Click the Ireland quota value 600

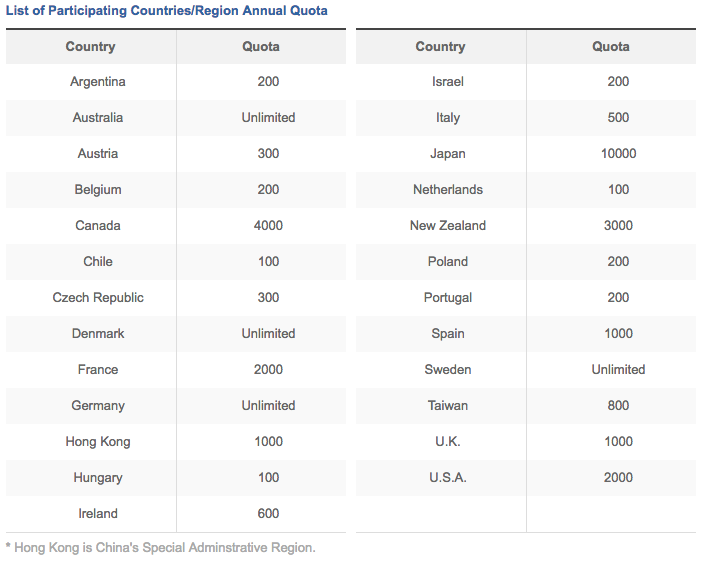[x=268, y=514]
